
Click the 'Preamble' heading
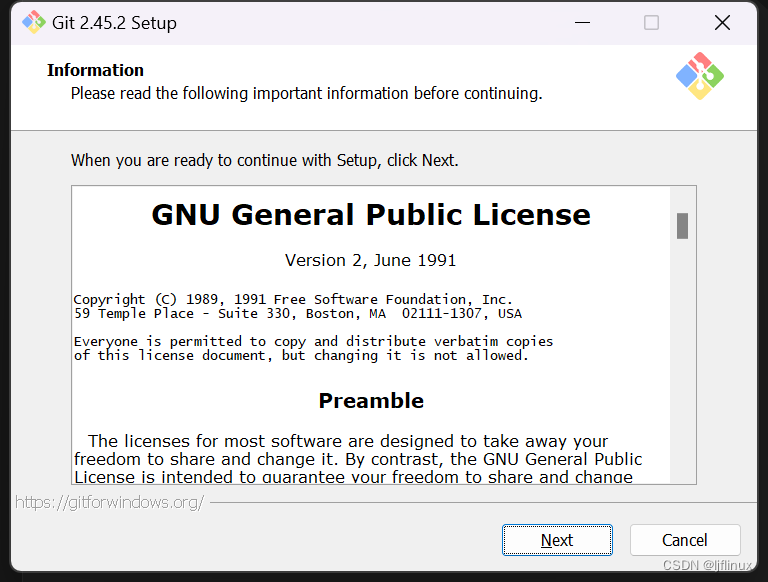click(371, 401)
